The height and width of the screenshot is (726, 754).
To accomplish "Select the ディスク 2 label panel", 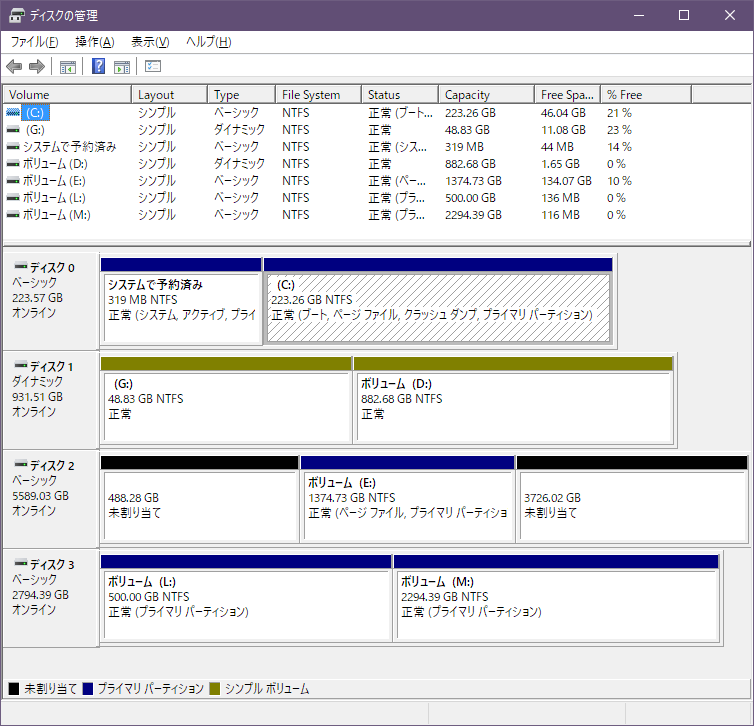I will coord(50,500).
